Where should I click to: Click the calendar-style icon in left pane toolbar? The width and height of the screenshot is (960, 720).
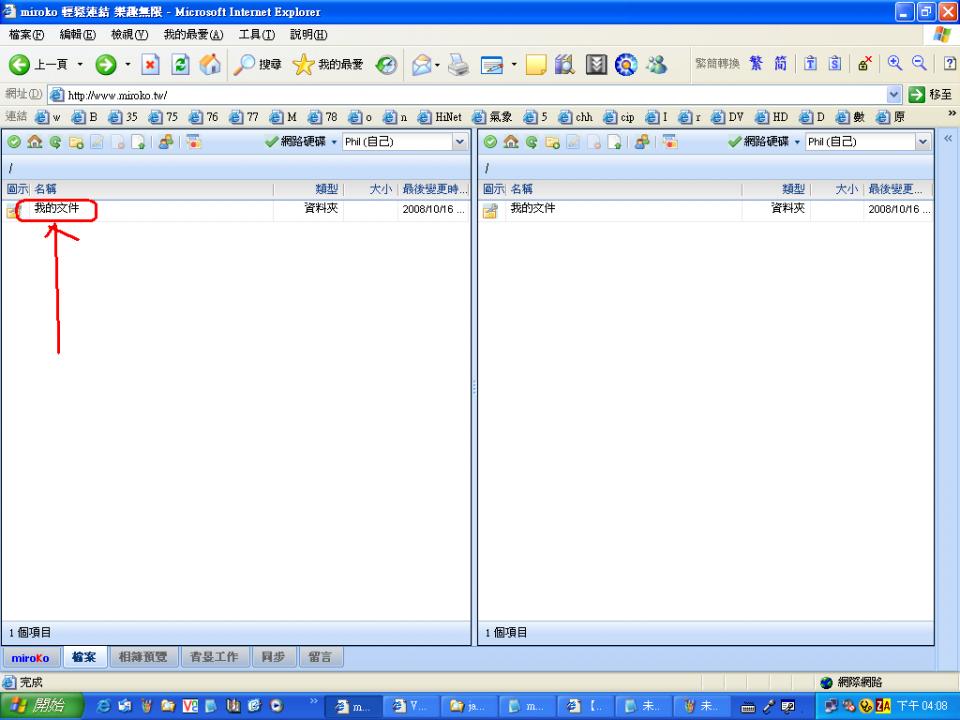point(194,142)
